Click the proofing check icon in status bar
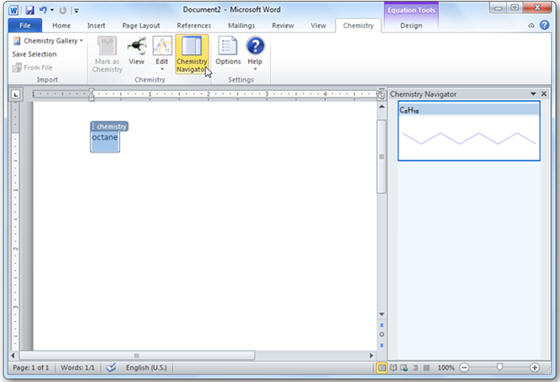The height and width of the screenshot is (382, 560). (x=111, y=367)
